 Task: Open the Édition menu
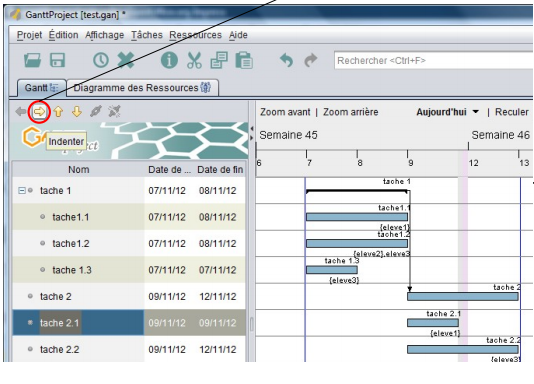(x=63, y=35)
